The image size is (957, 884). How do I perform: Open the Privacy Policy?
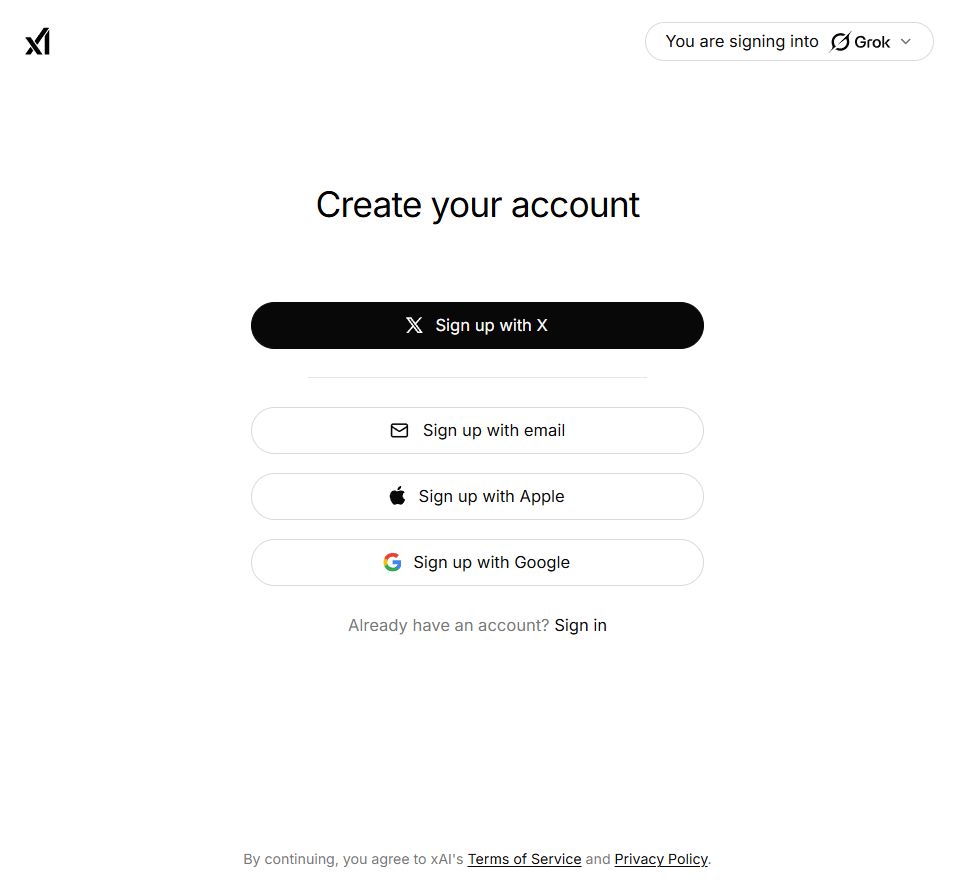[661, 859]
